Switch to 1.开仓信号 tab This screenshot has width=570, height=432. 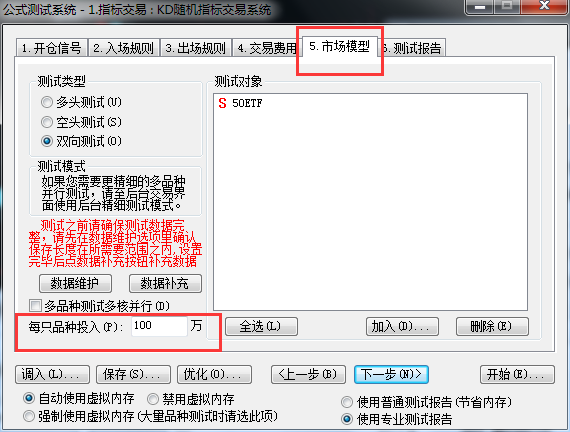51,48
